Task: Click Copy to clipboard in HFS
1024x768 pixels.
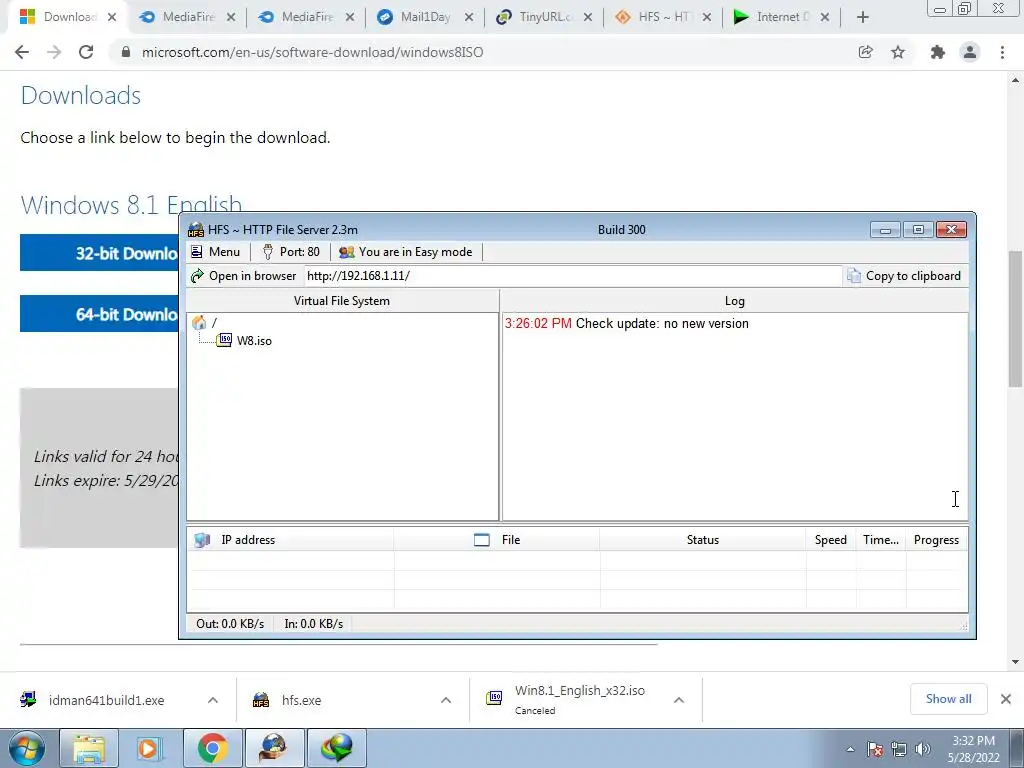Action: 904,276
